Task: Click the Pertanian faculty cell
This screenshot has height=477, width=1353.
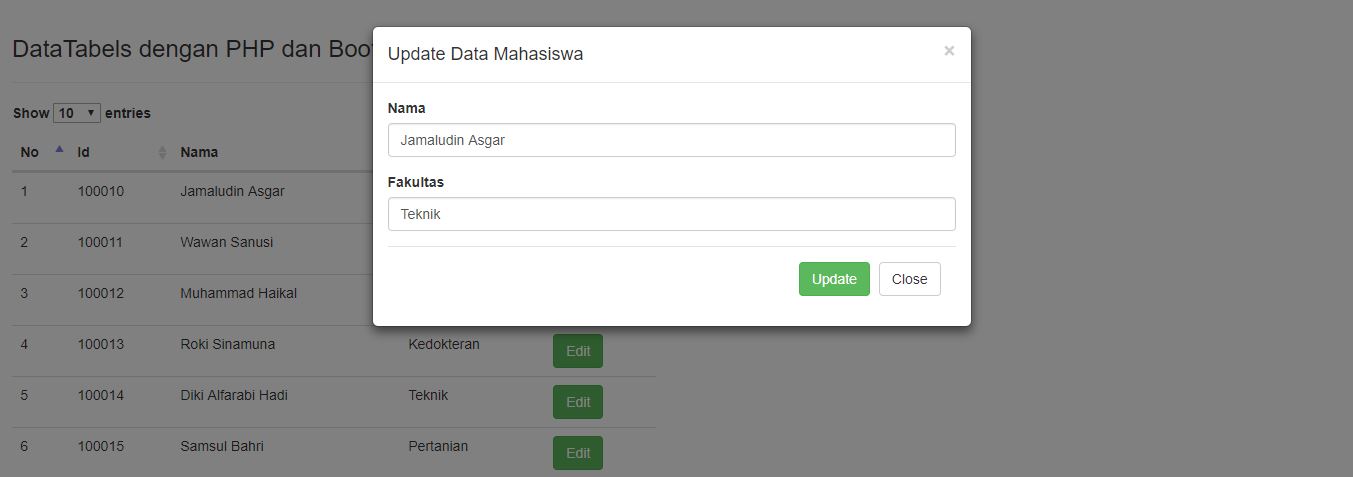Action: pyautogui.click(x=438, y=446)
